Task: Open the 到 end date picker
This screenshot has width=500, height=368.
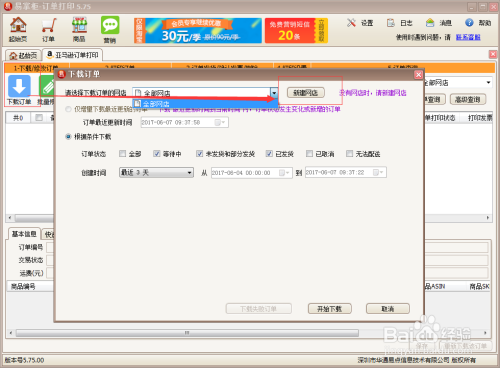Action: [378, 172]
